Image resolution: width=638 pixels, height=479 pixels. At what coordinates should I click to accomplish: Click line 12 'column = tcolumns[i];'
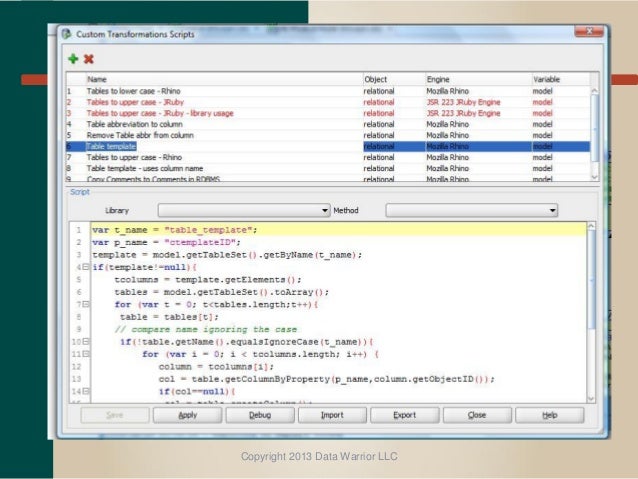point(216,366)
